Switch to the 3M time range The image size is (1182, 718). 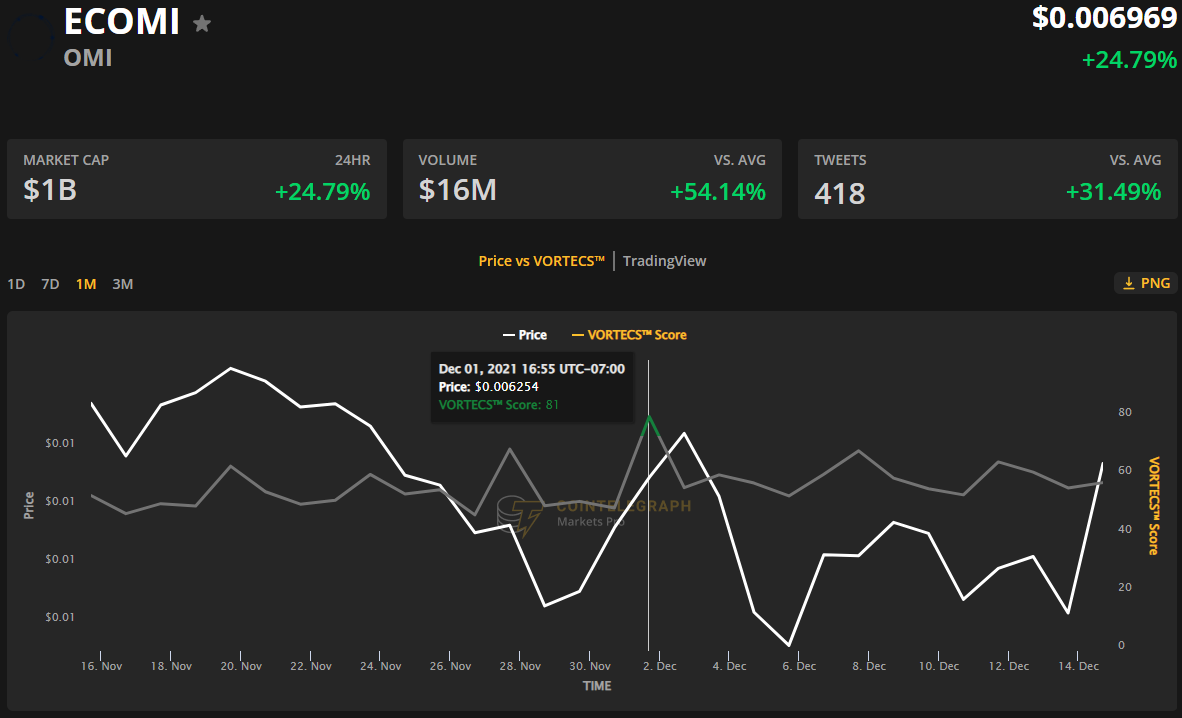122,284
